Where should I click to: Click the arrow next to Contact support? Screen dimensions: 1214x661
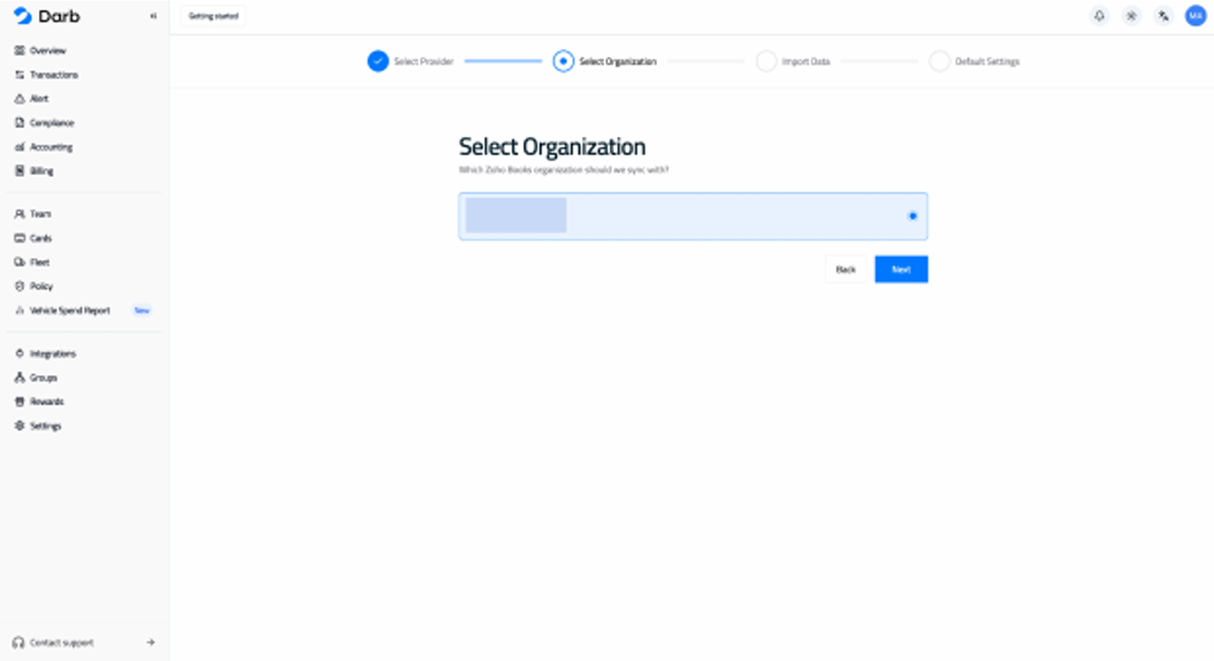(151, 643)
